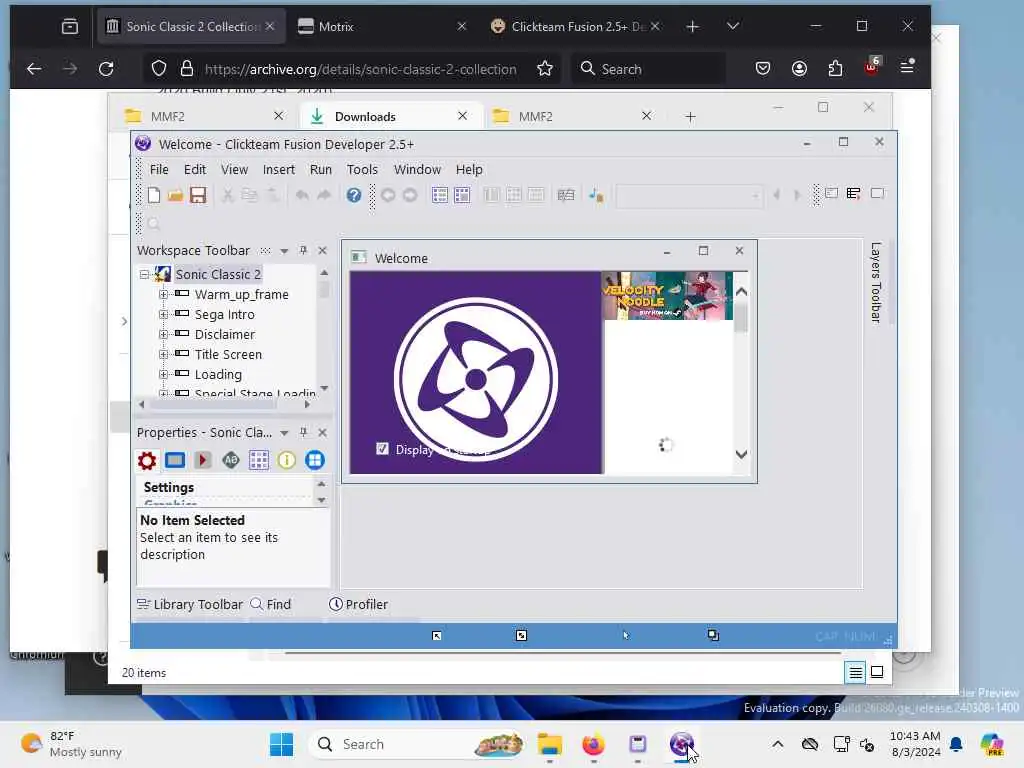
Task: Click the Window properties blue screen icon
Action: tap(175, 460)
